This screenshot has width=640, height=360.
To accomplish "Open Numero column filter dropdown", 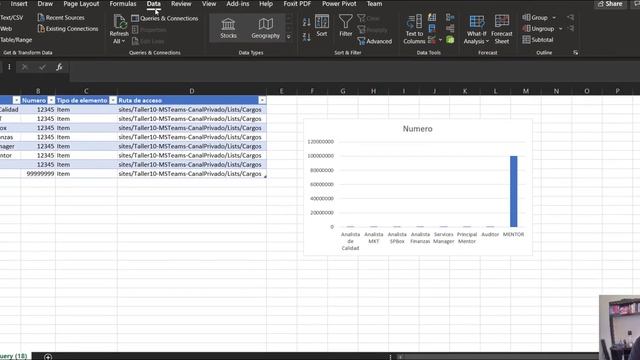I will point(51,100).
